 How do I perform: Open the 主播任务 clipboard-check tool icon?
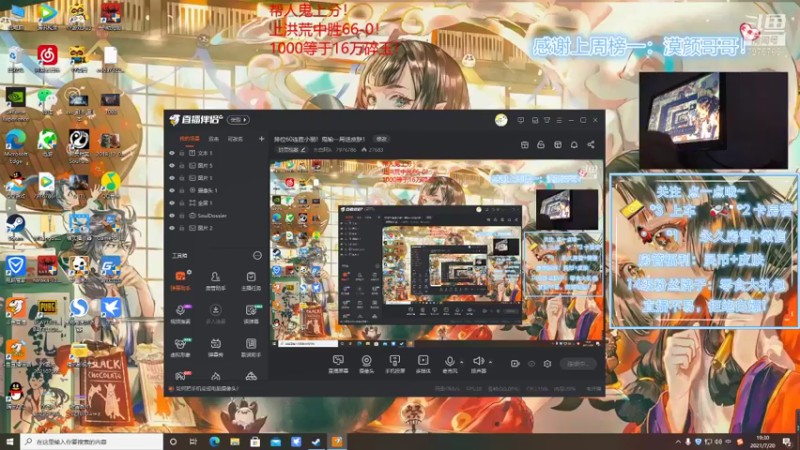(251, 280)
